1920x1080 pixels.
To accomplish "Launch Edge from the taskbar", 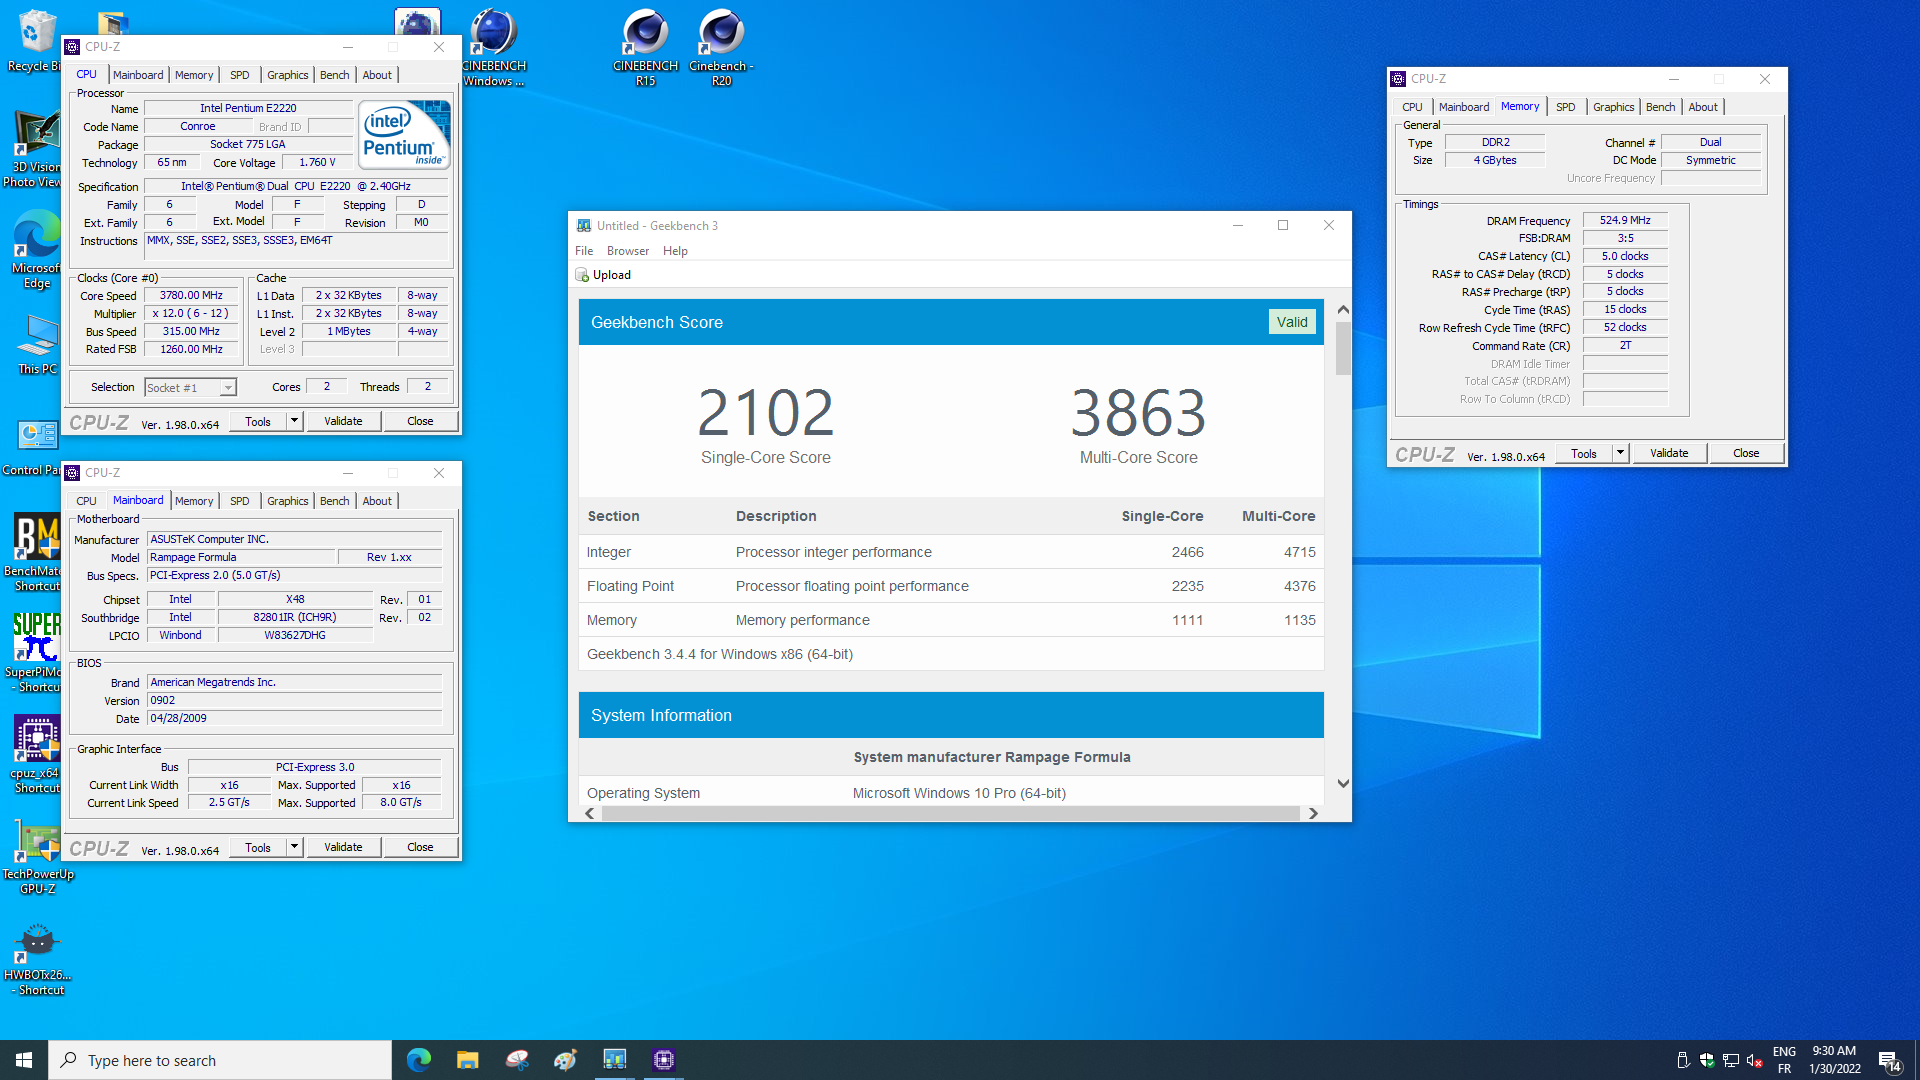I will (x=419, y=1060).
